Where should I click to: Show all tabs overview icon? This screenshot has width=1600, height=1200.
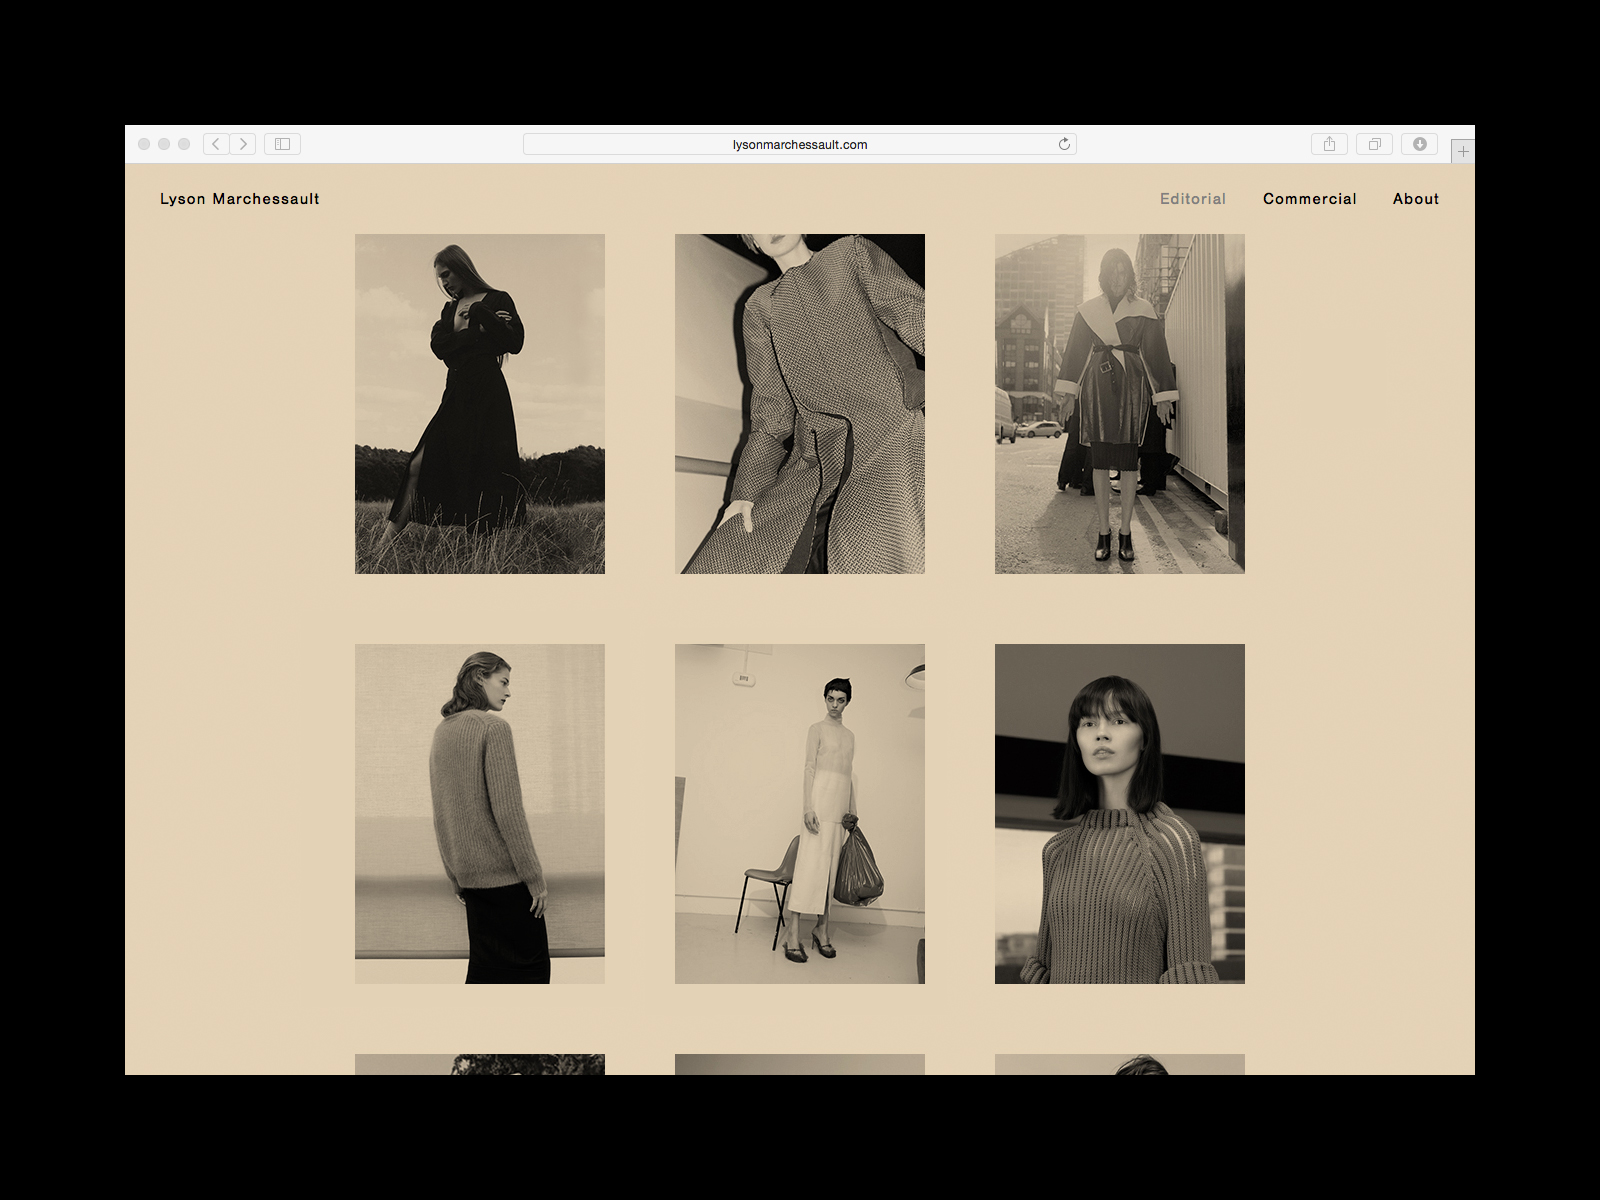tap(1374, 144)
